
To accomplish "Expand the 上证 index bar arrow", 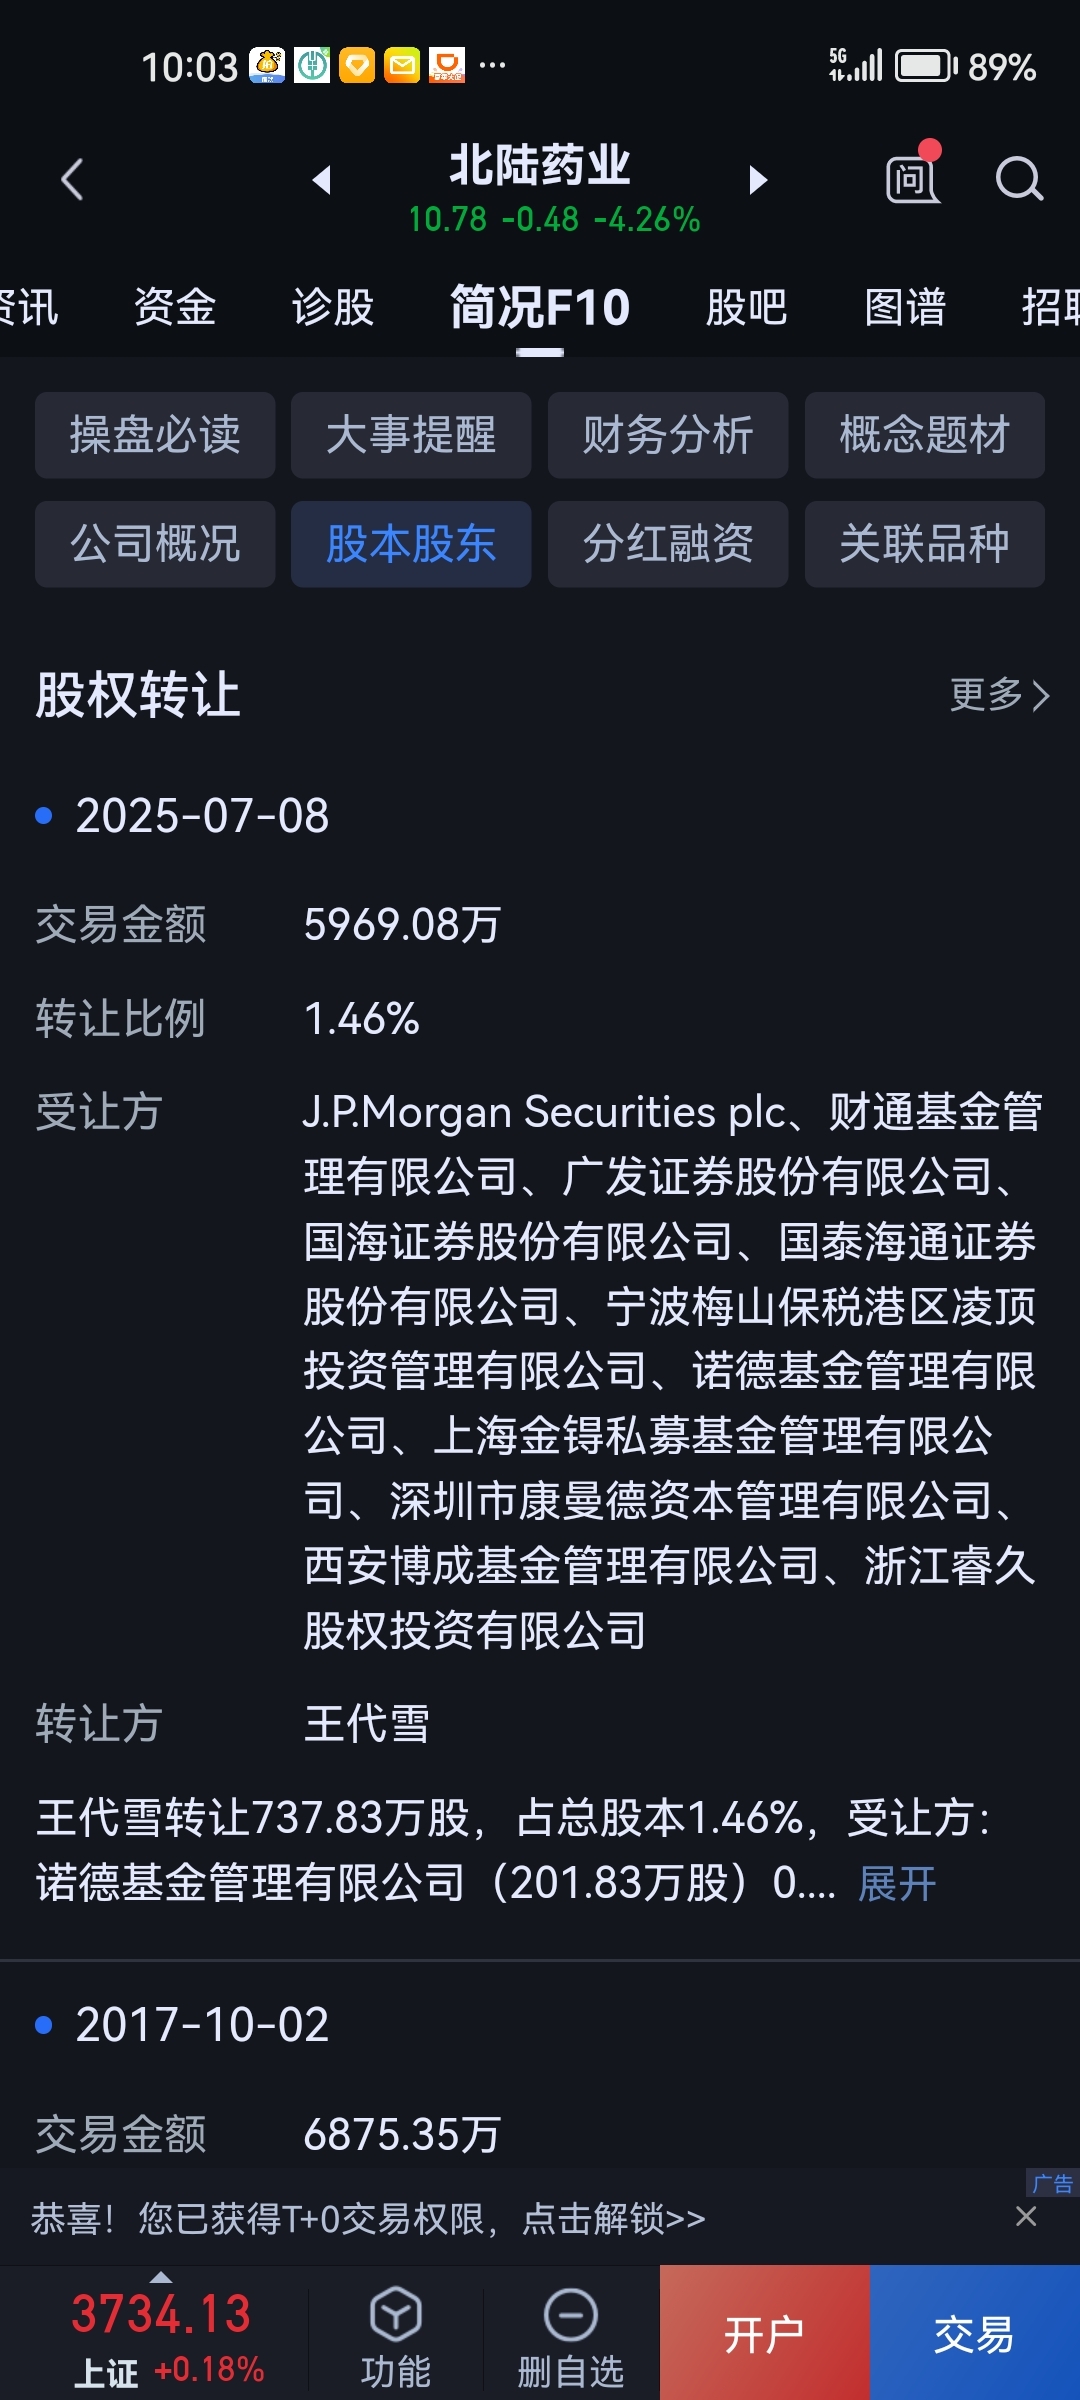I will [x=160, y=2276].
